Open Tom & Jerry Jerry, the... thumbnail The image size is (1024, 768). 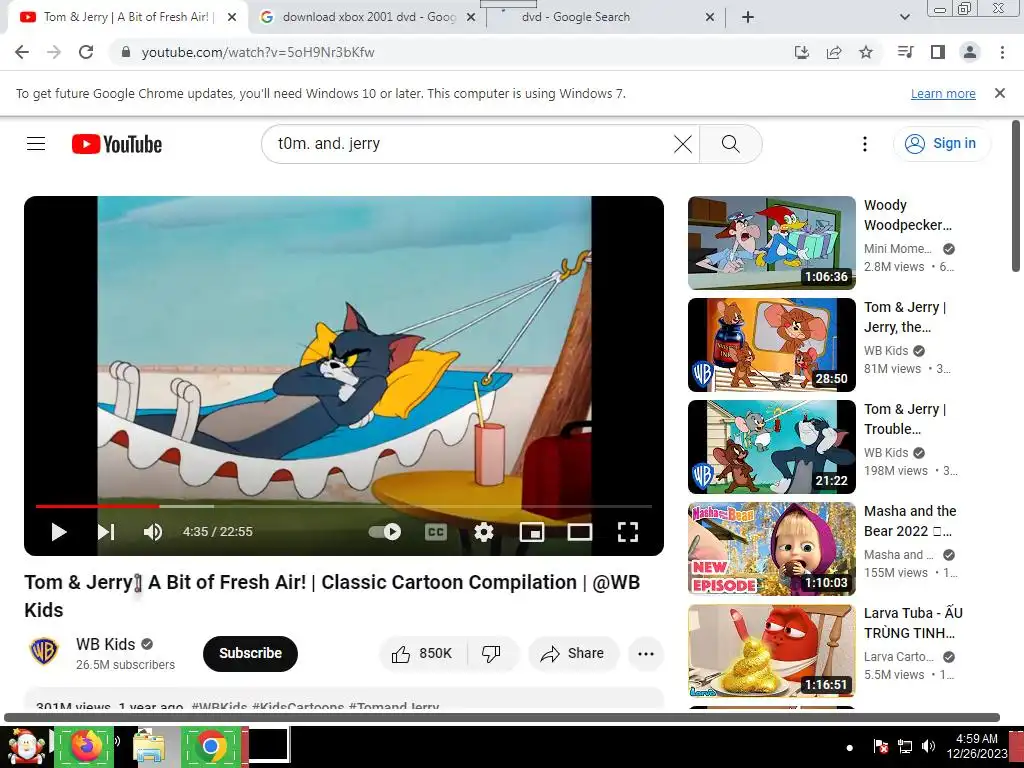[x=771, y=345]
